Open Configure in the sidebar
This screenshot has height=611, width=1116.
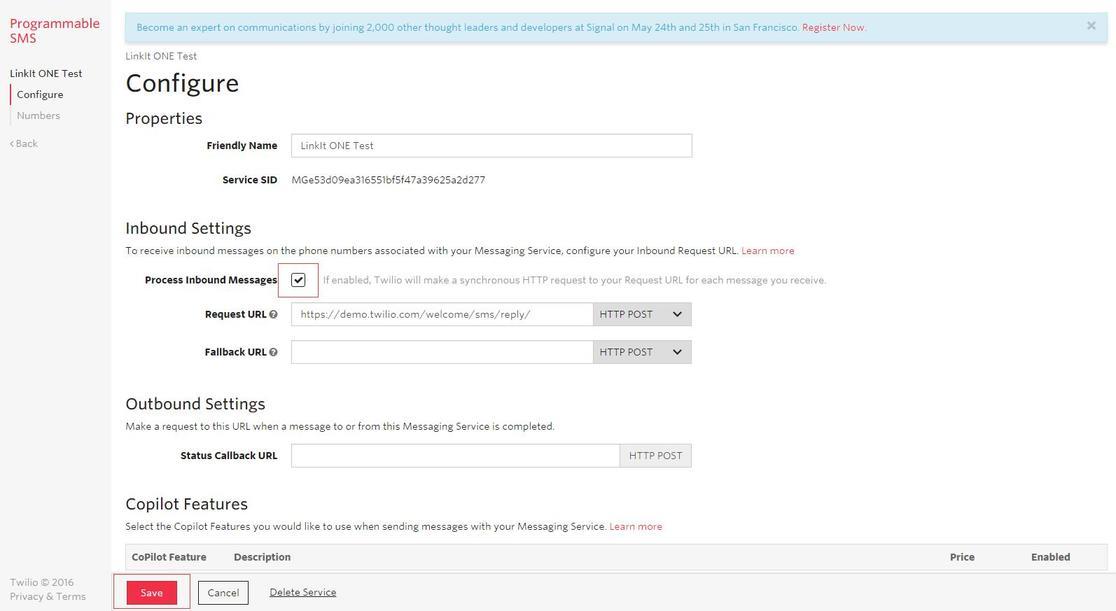coord(40,95)
